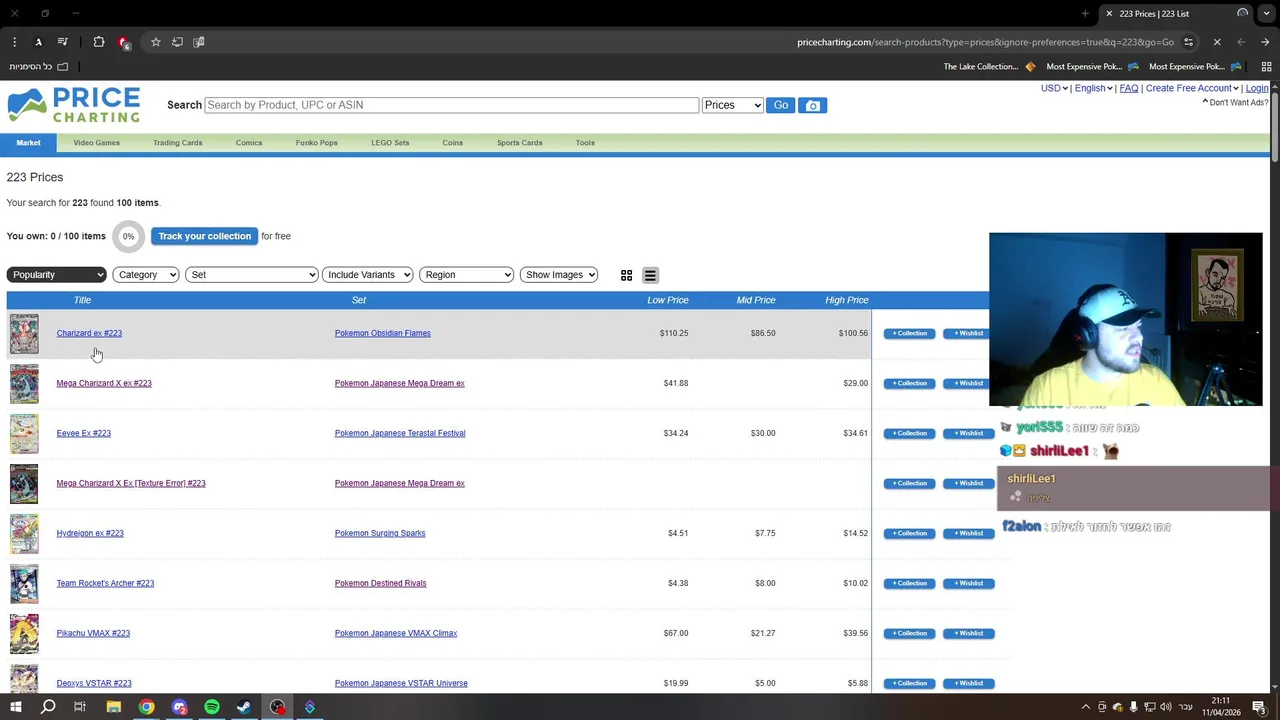Select the Funko Pops navigation tab
1280x720 pixels.
pos(316,143)
